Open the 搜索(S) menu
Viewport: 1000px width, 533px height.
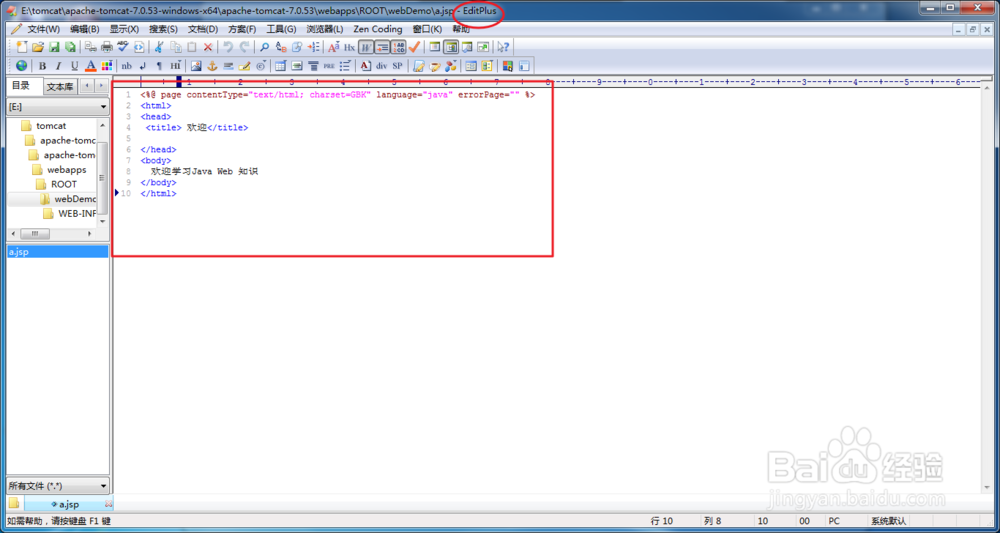point(163,29)
